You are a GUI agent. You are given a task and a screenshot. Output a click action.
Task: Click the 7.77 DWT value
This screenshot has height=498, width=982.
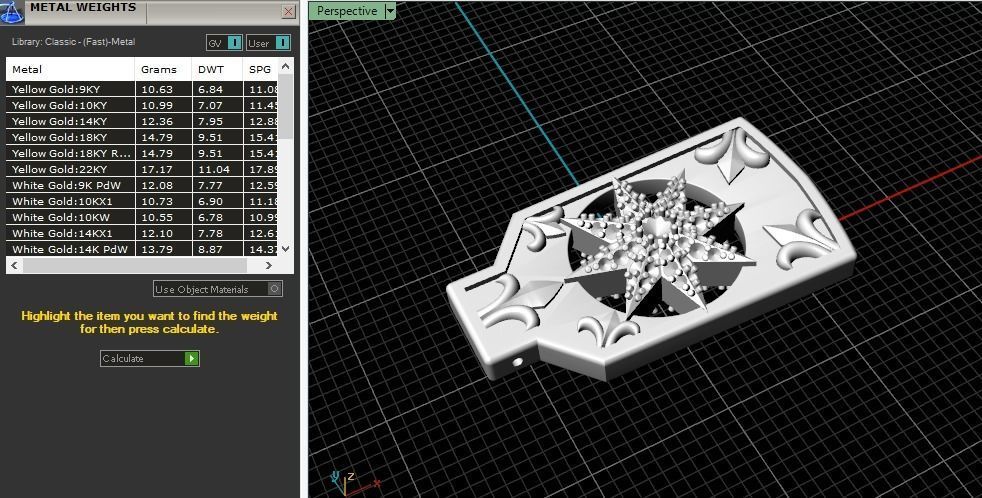(x=210, y=185)
